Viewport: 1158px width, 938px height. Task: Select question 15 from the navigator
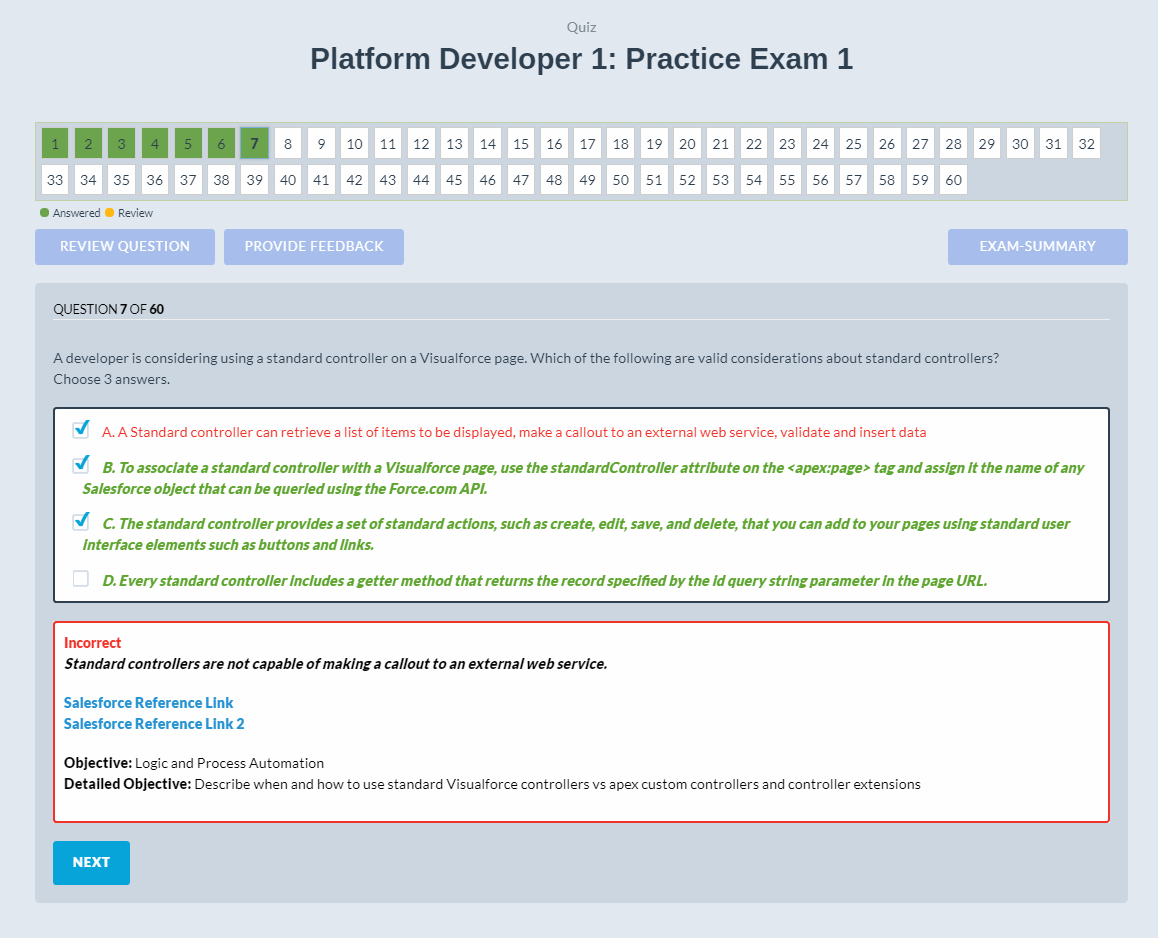coord(520,143)
